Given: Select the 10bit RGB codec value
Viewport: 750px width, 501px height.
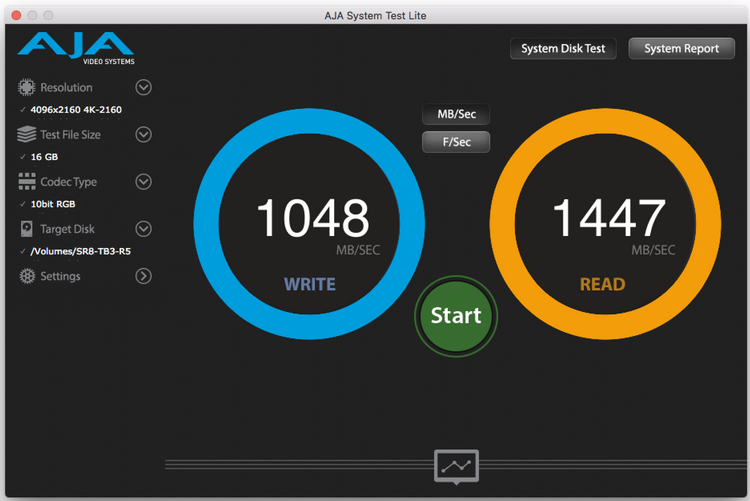Looking at the screenshot, I should click(53, 204).
